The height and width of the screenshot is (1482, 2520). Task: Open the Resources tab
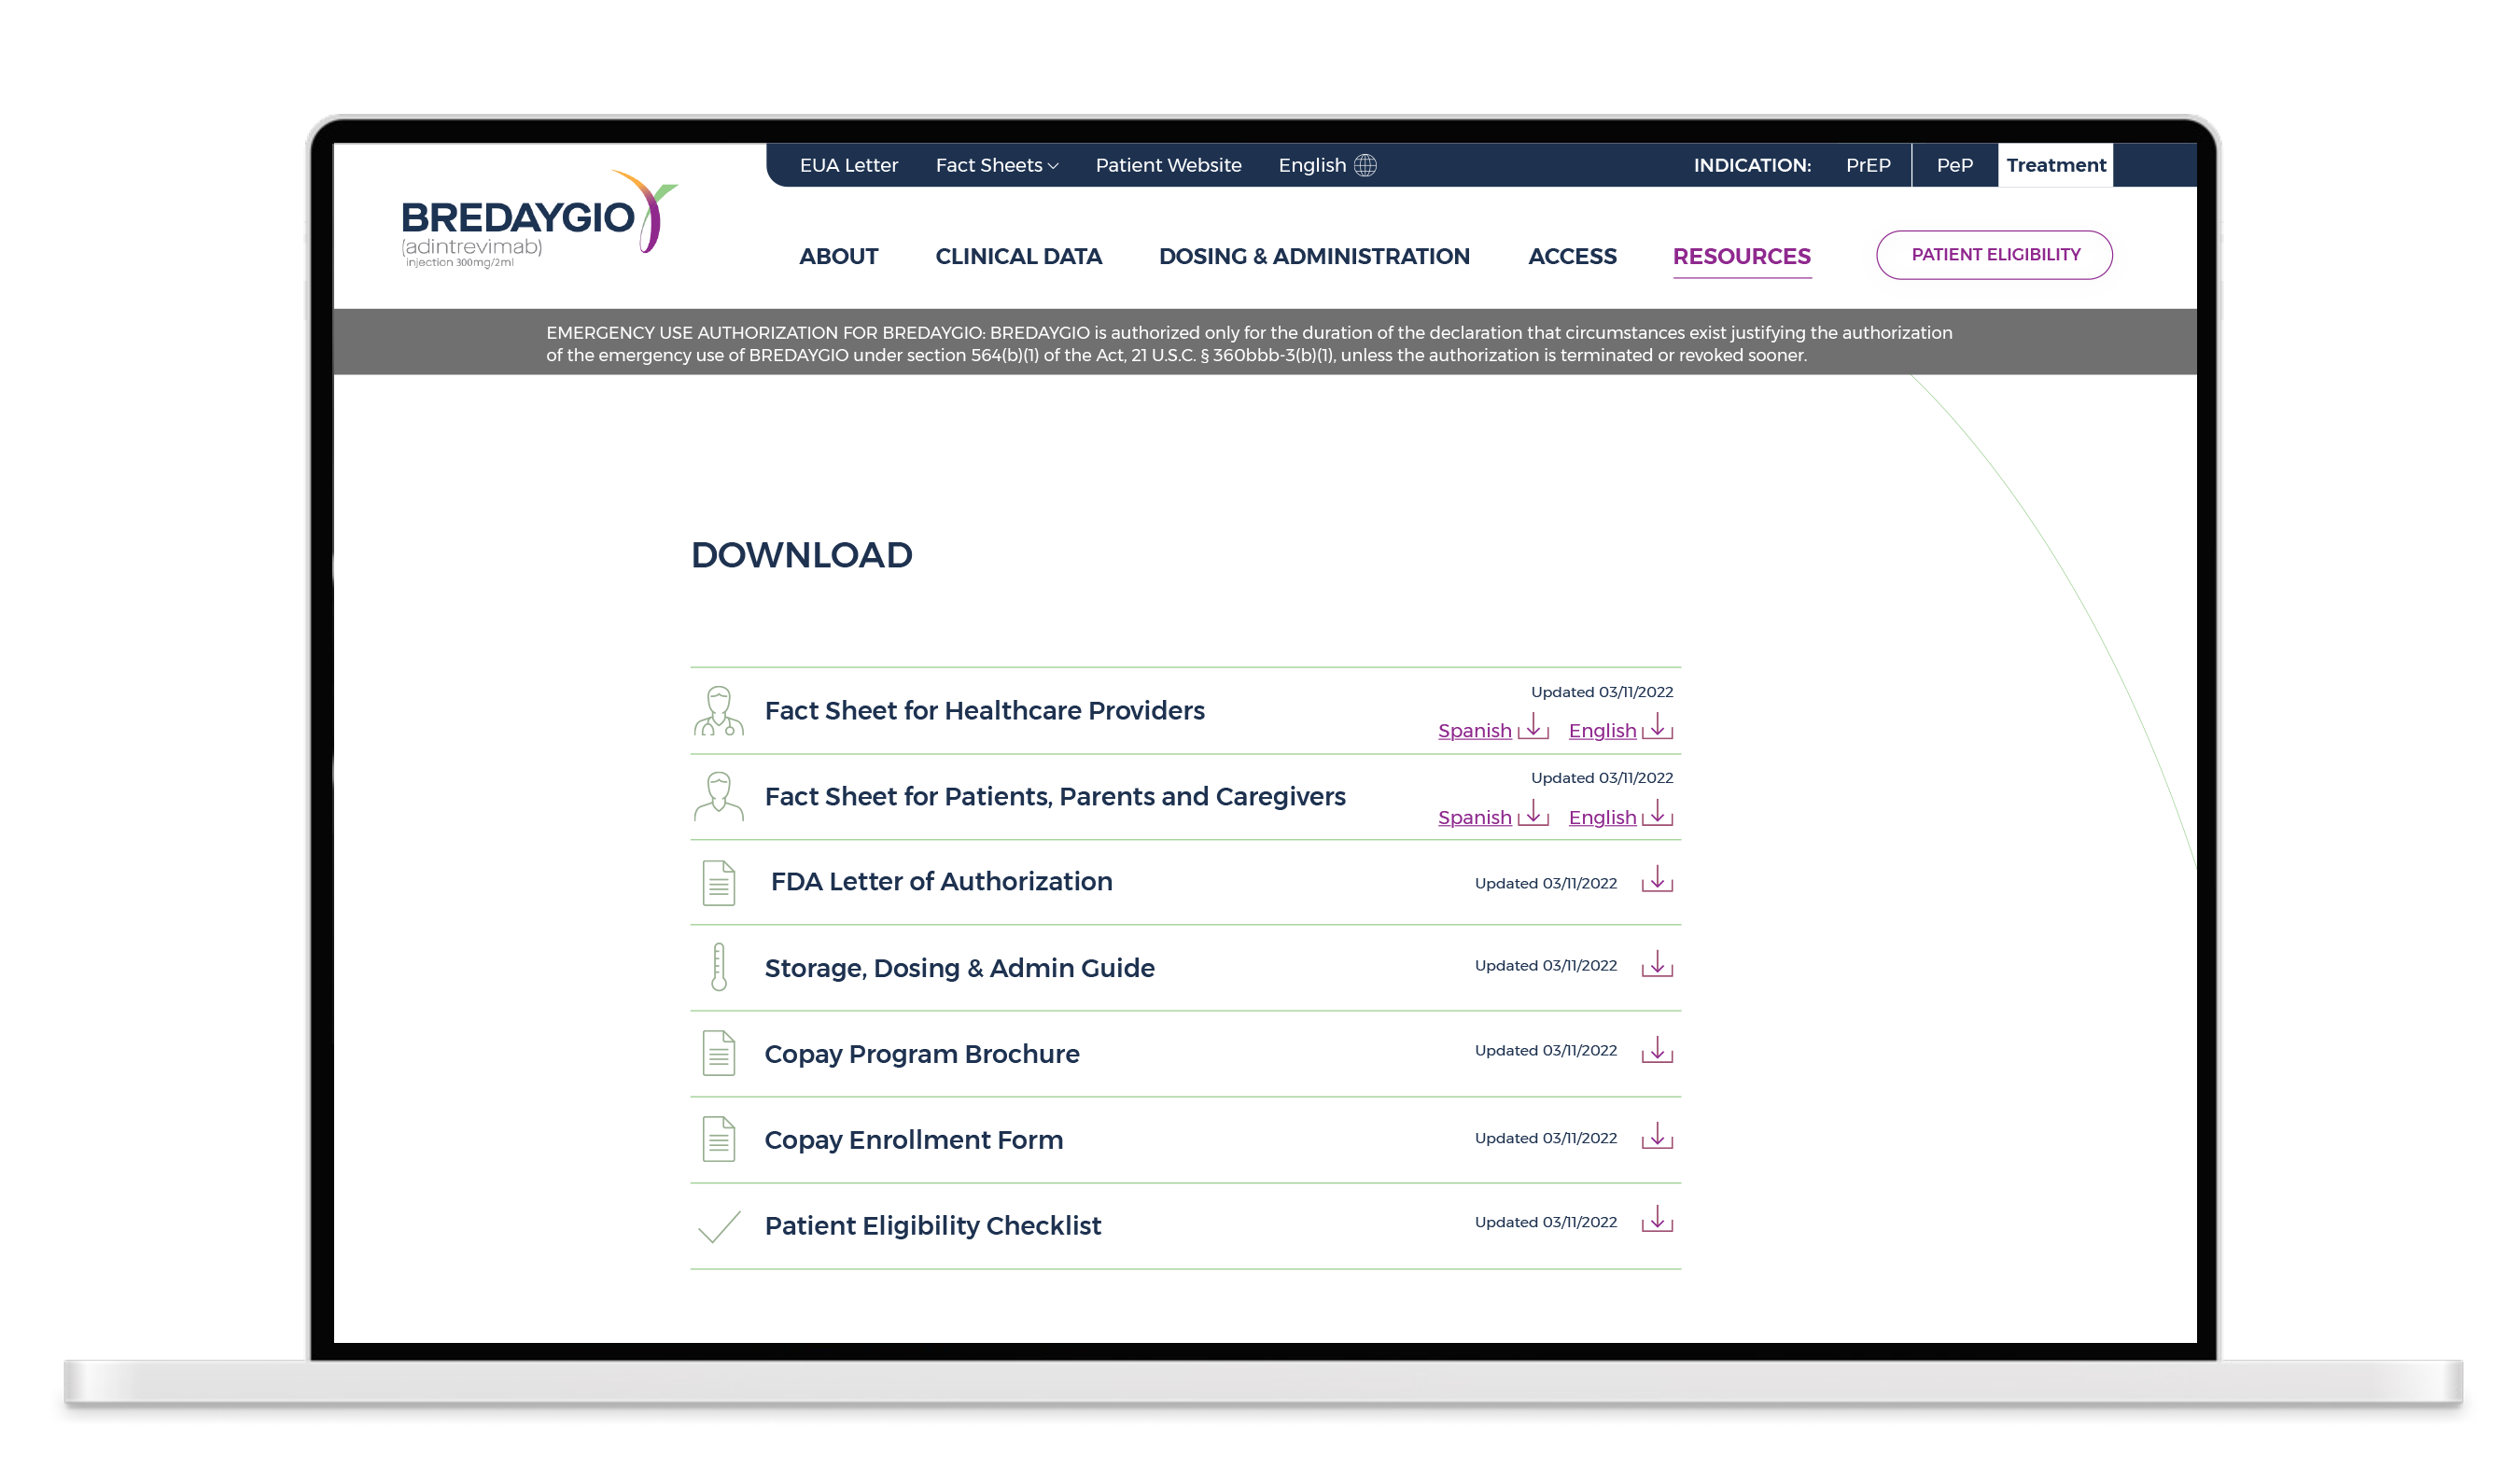[x=1741, y=256]
